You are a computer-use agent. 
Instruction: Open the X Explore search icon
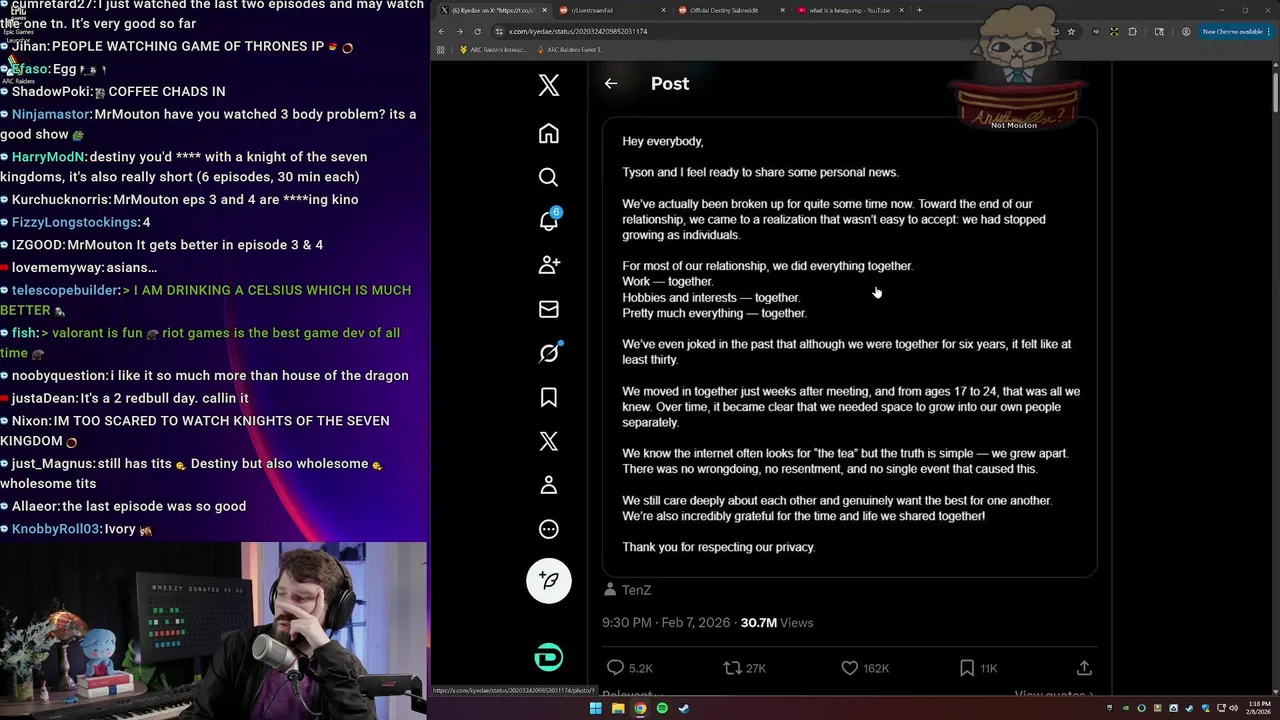pyautogui.click(x=548, y=177)
